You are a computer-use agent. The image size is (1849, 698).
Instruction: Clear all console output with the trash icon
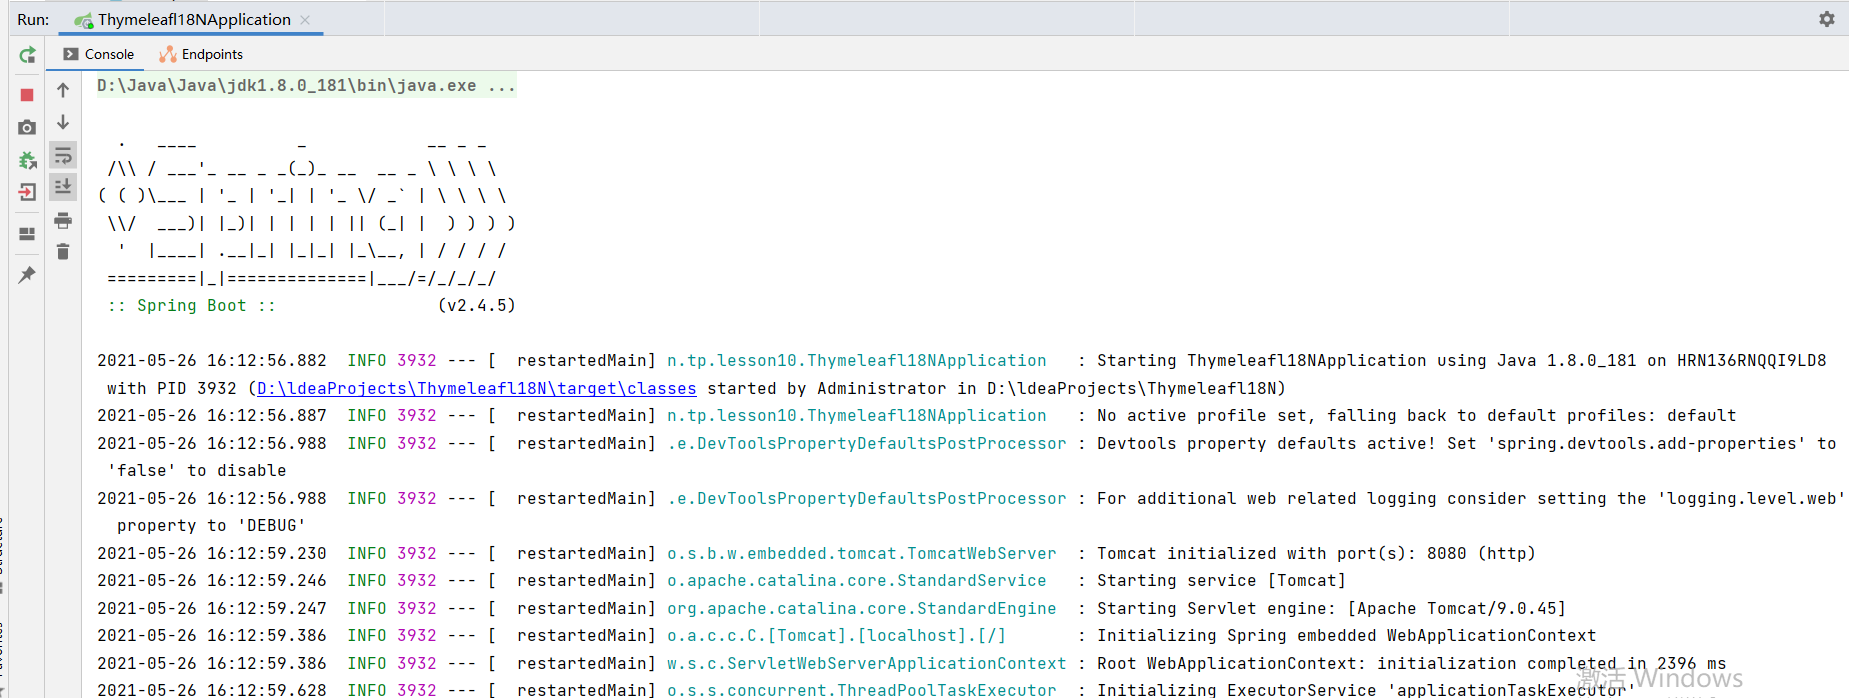point(63,252)
